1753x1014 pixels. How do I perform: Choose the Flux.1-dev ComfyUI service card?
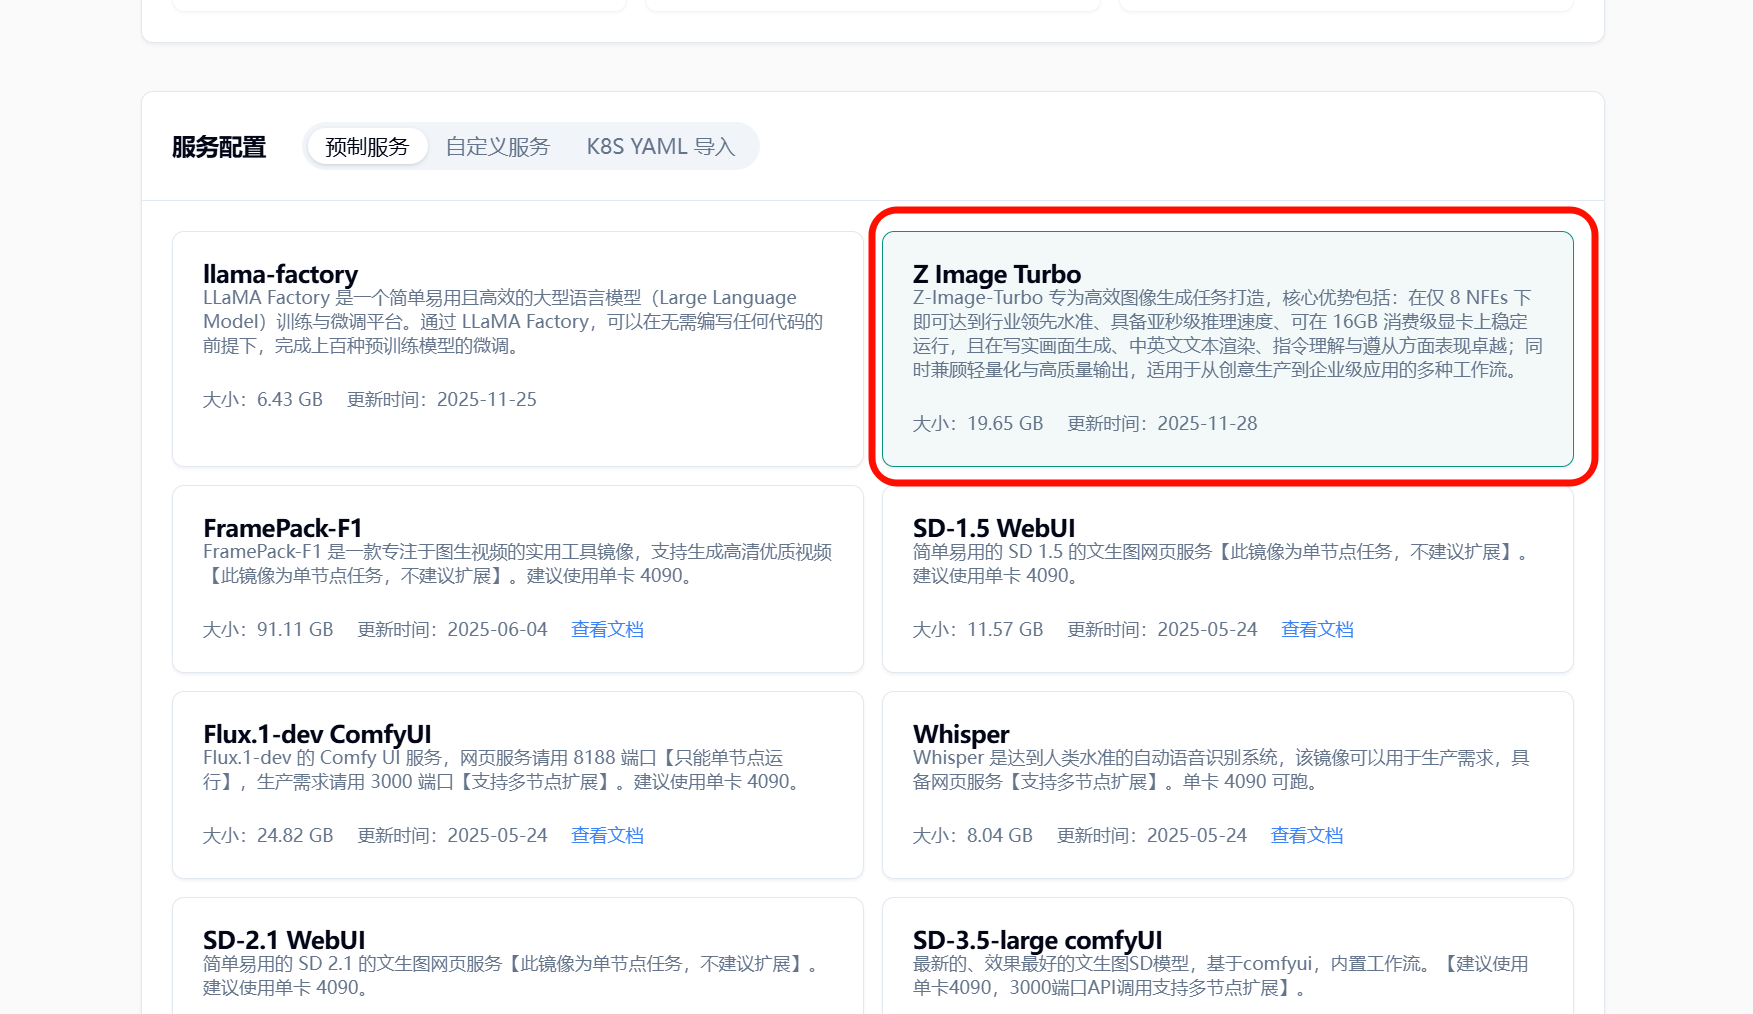(517, 784)
